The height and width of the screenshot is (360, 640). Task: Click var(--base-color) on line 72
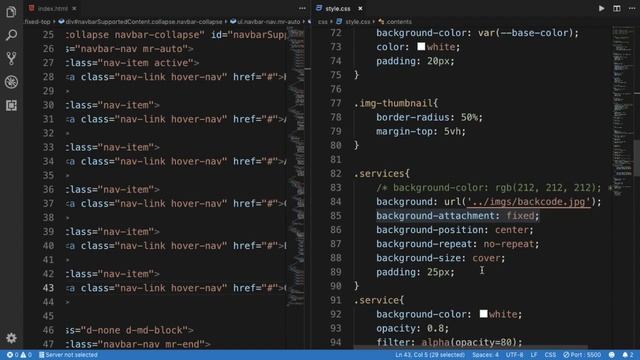tap(525, 33)
